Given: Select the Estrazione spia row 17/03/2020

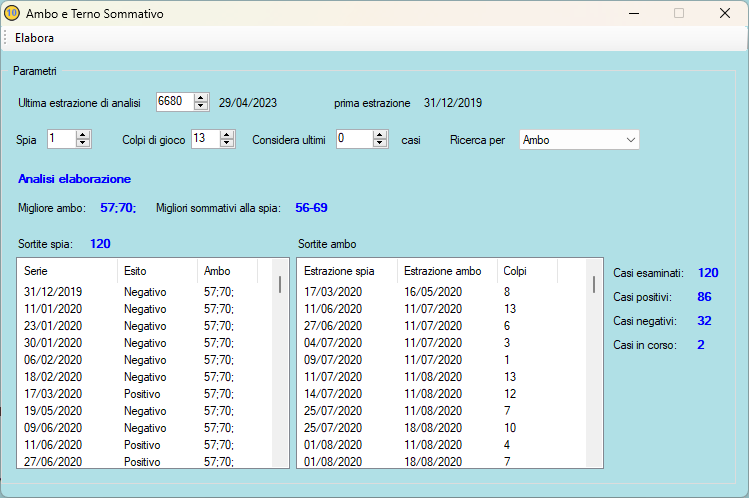Looking at the screenshot, I should 442,292.
